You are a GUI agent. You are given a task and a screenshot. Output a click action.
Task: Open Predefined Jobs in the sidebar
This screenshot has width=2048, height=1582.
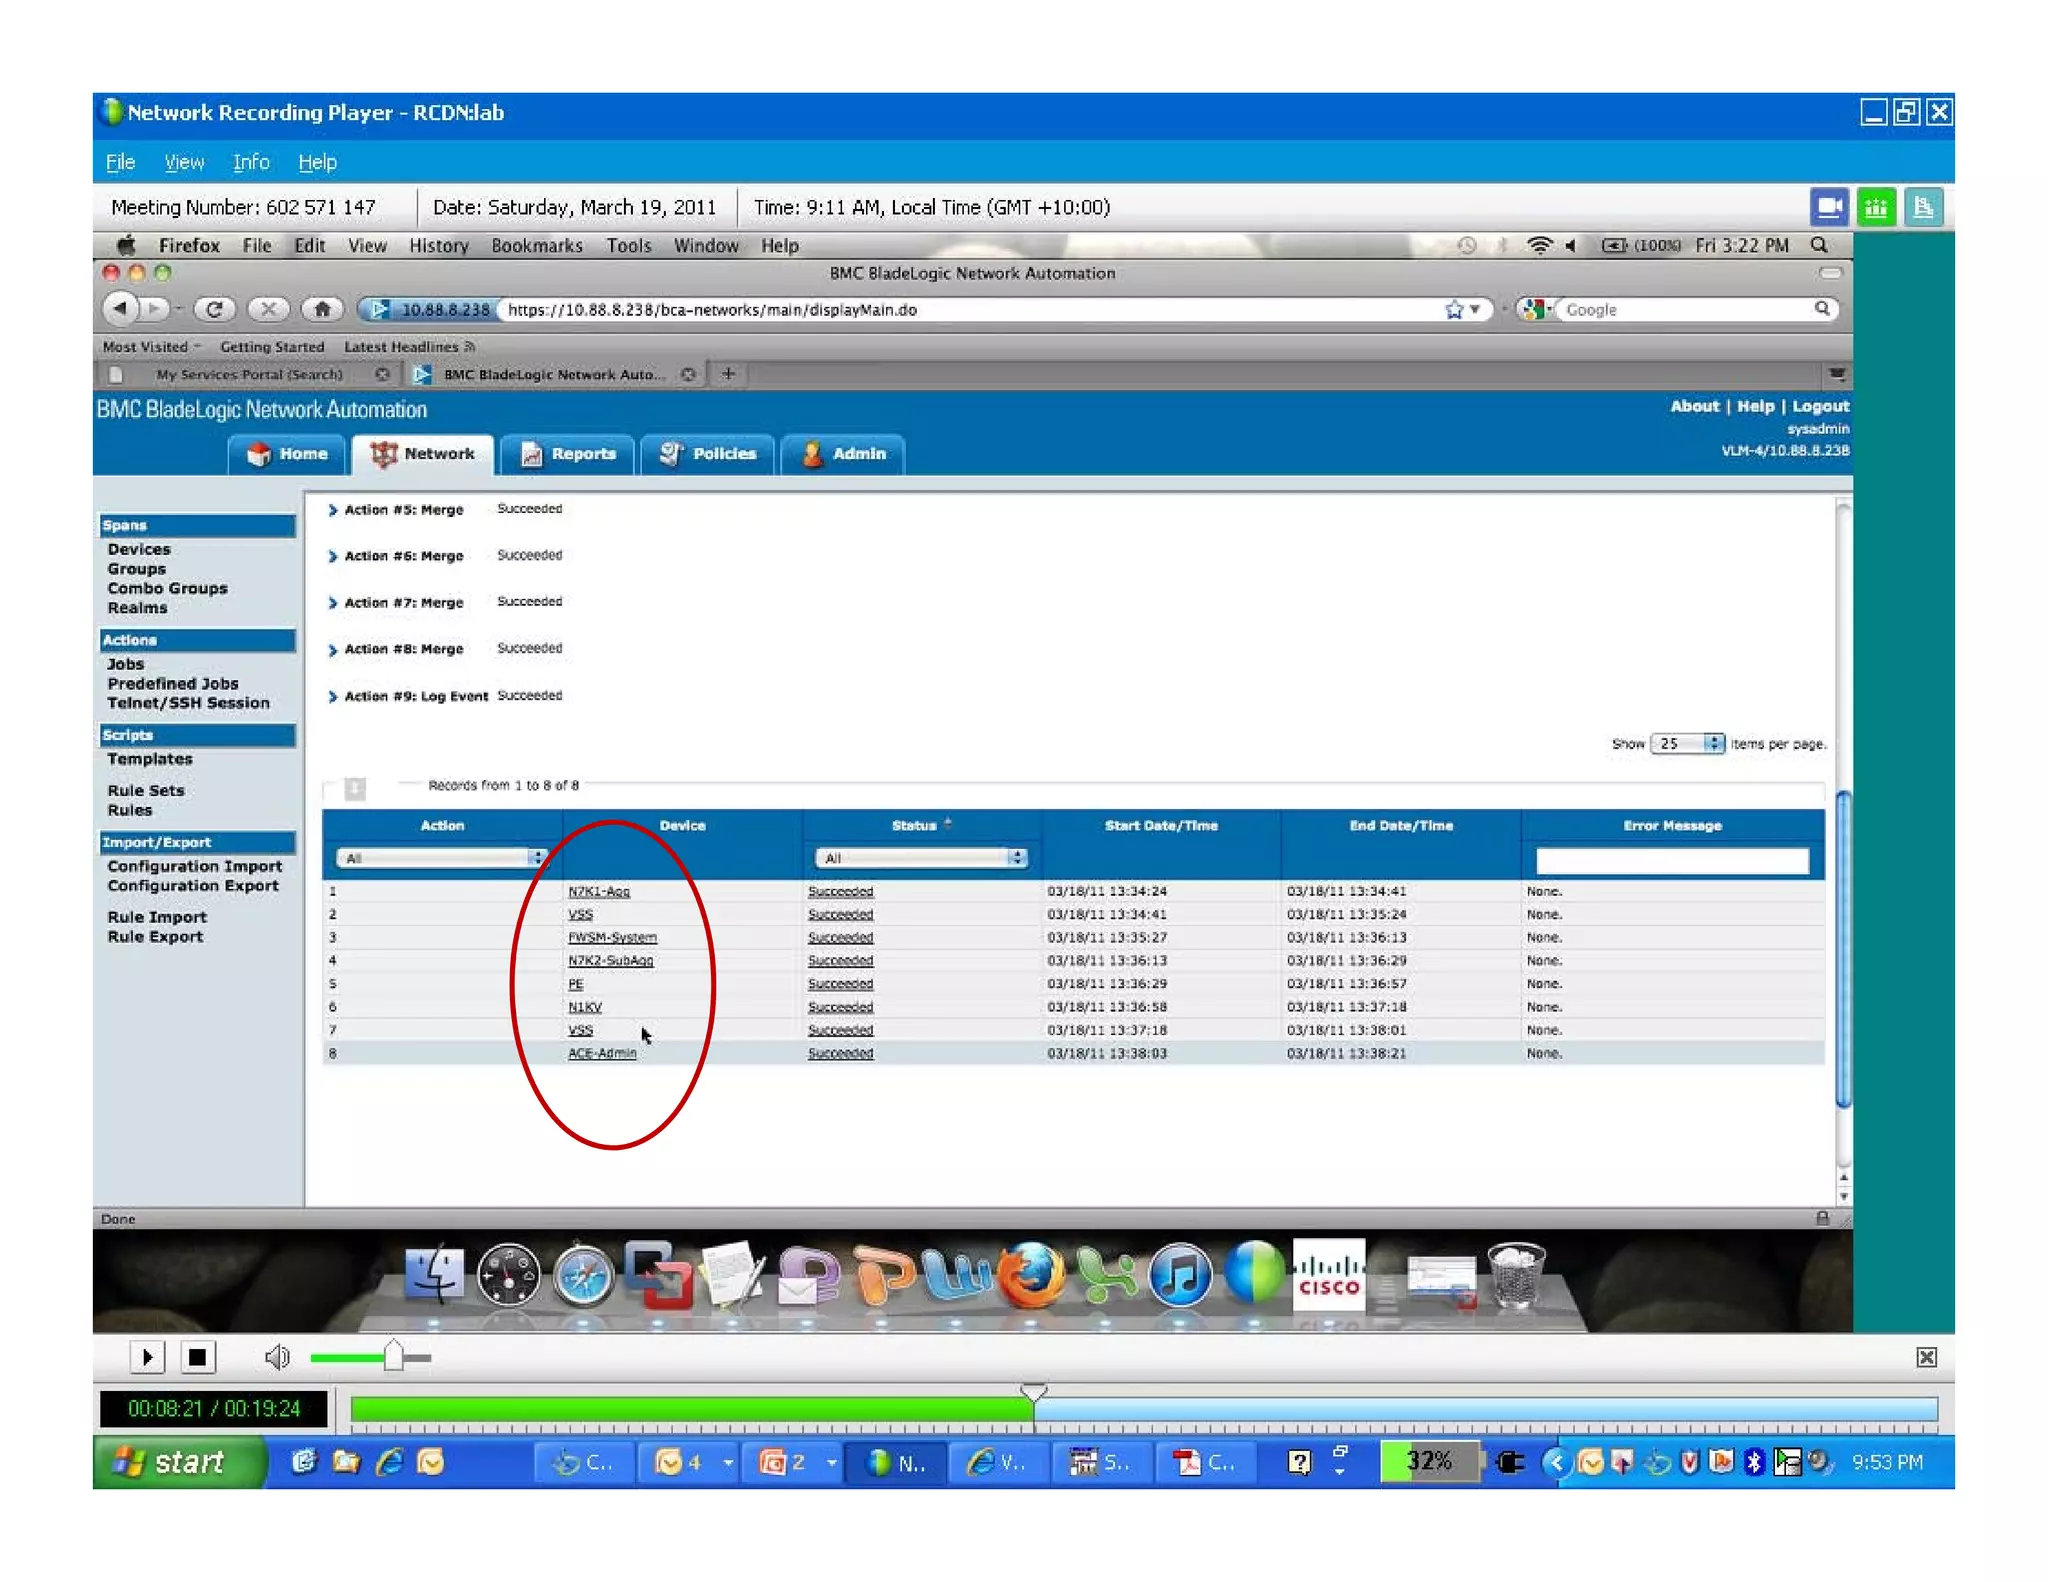coord(173,684)
